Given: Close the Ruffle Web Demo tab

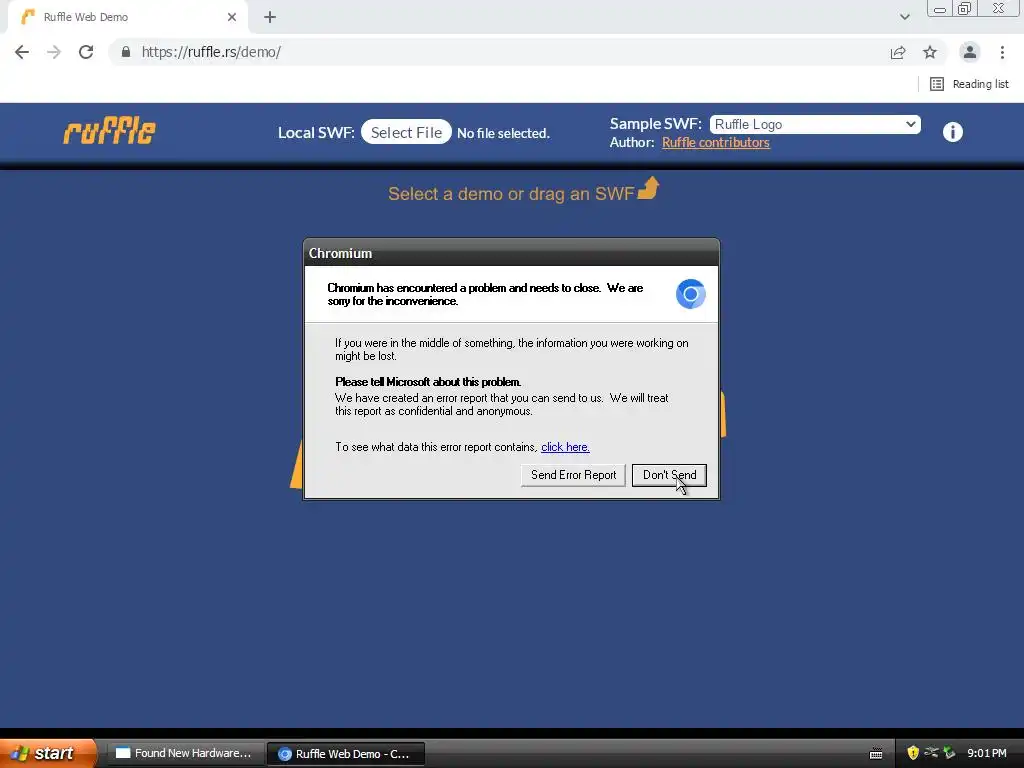Looking at the screenshot, I should point(232,17).
